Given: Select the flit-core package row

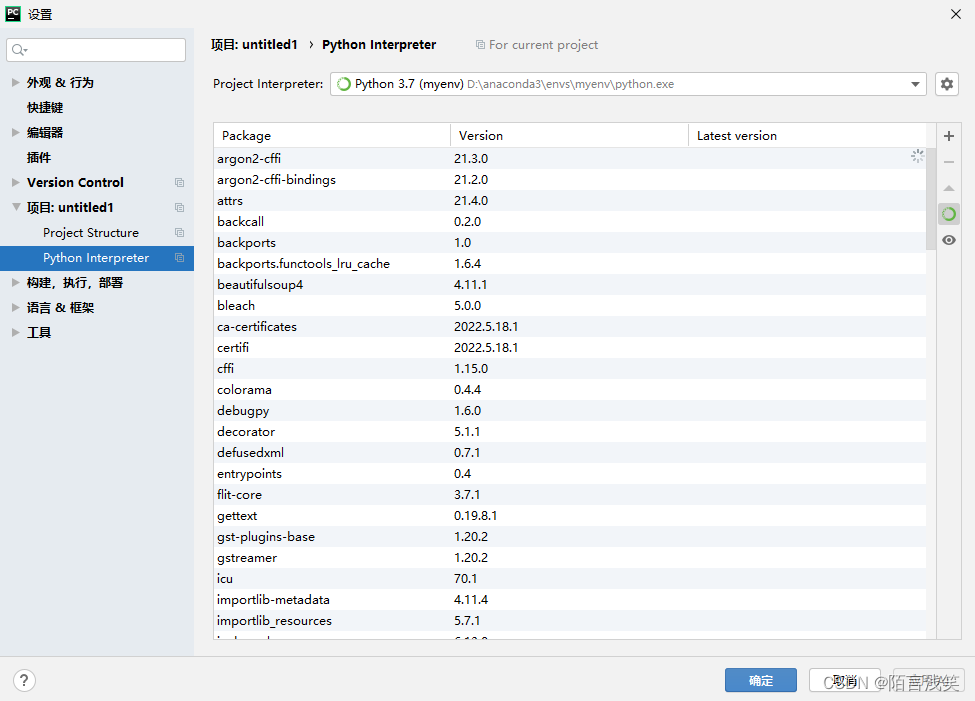Looking at the screenshot, I should pyautogui.click(x=570, y=494).
